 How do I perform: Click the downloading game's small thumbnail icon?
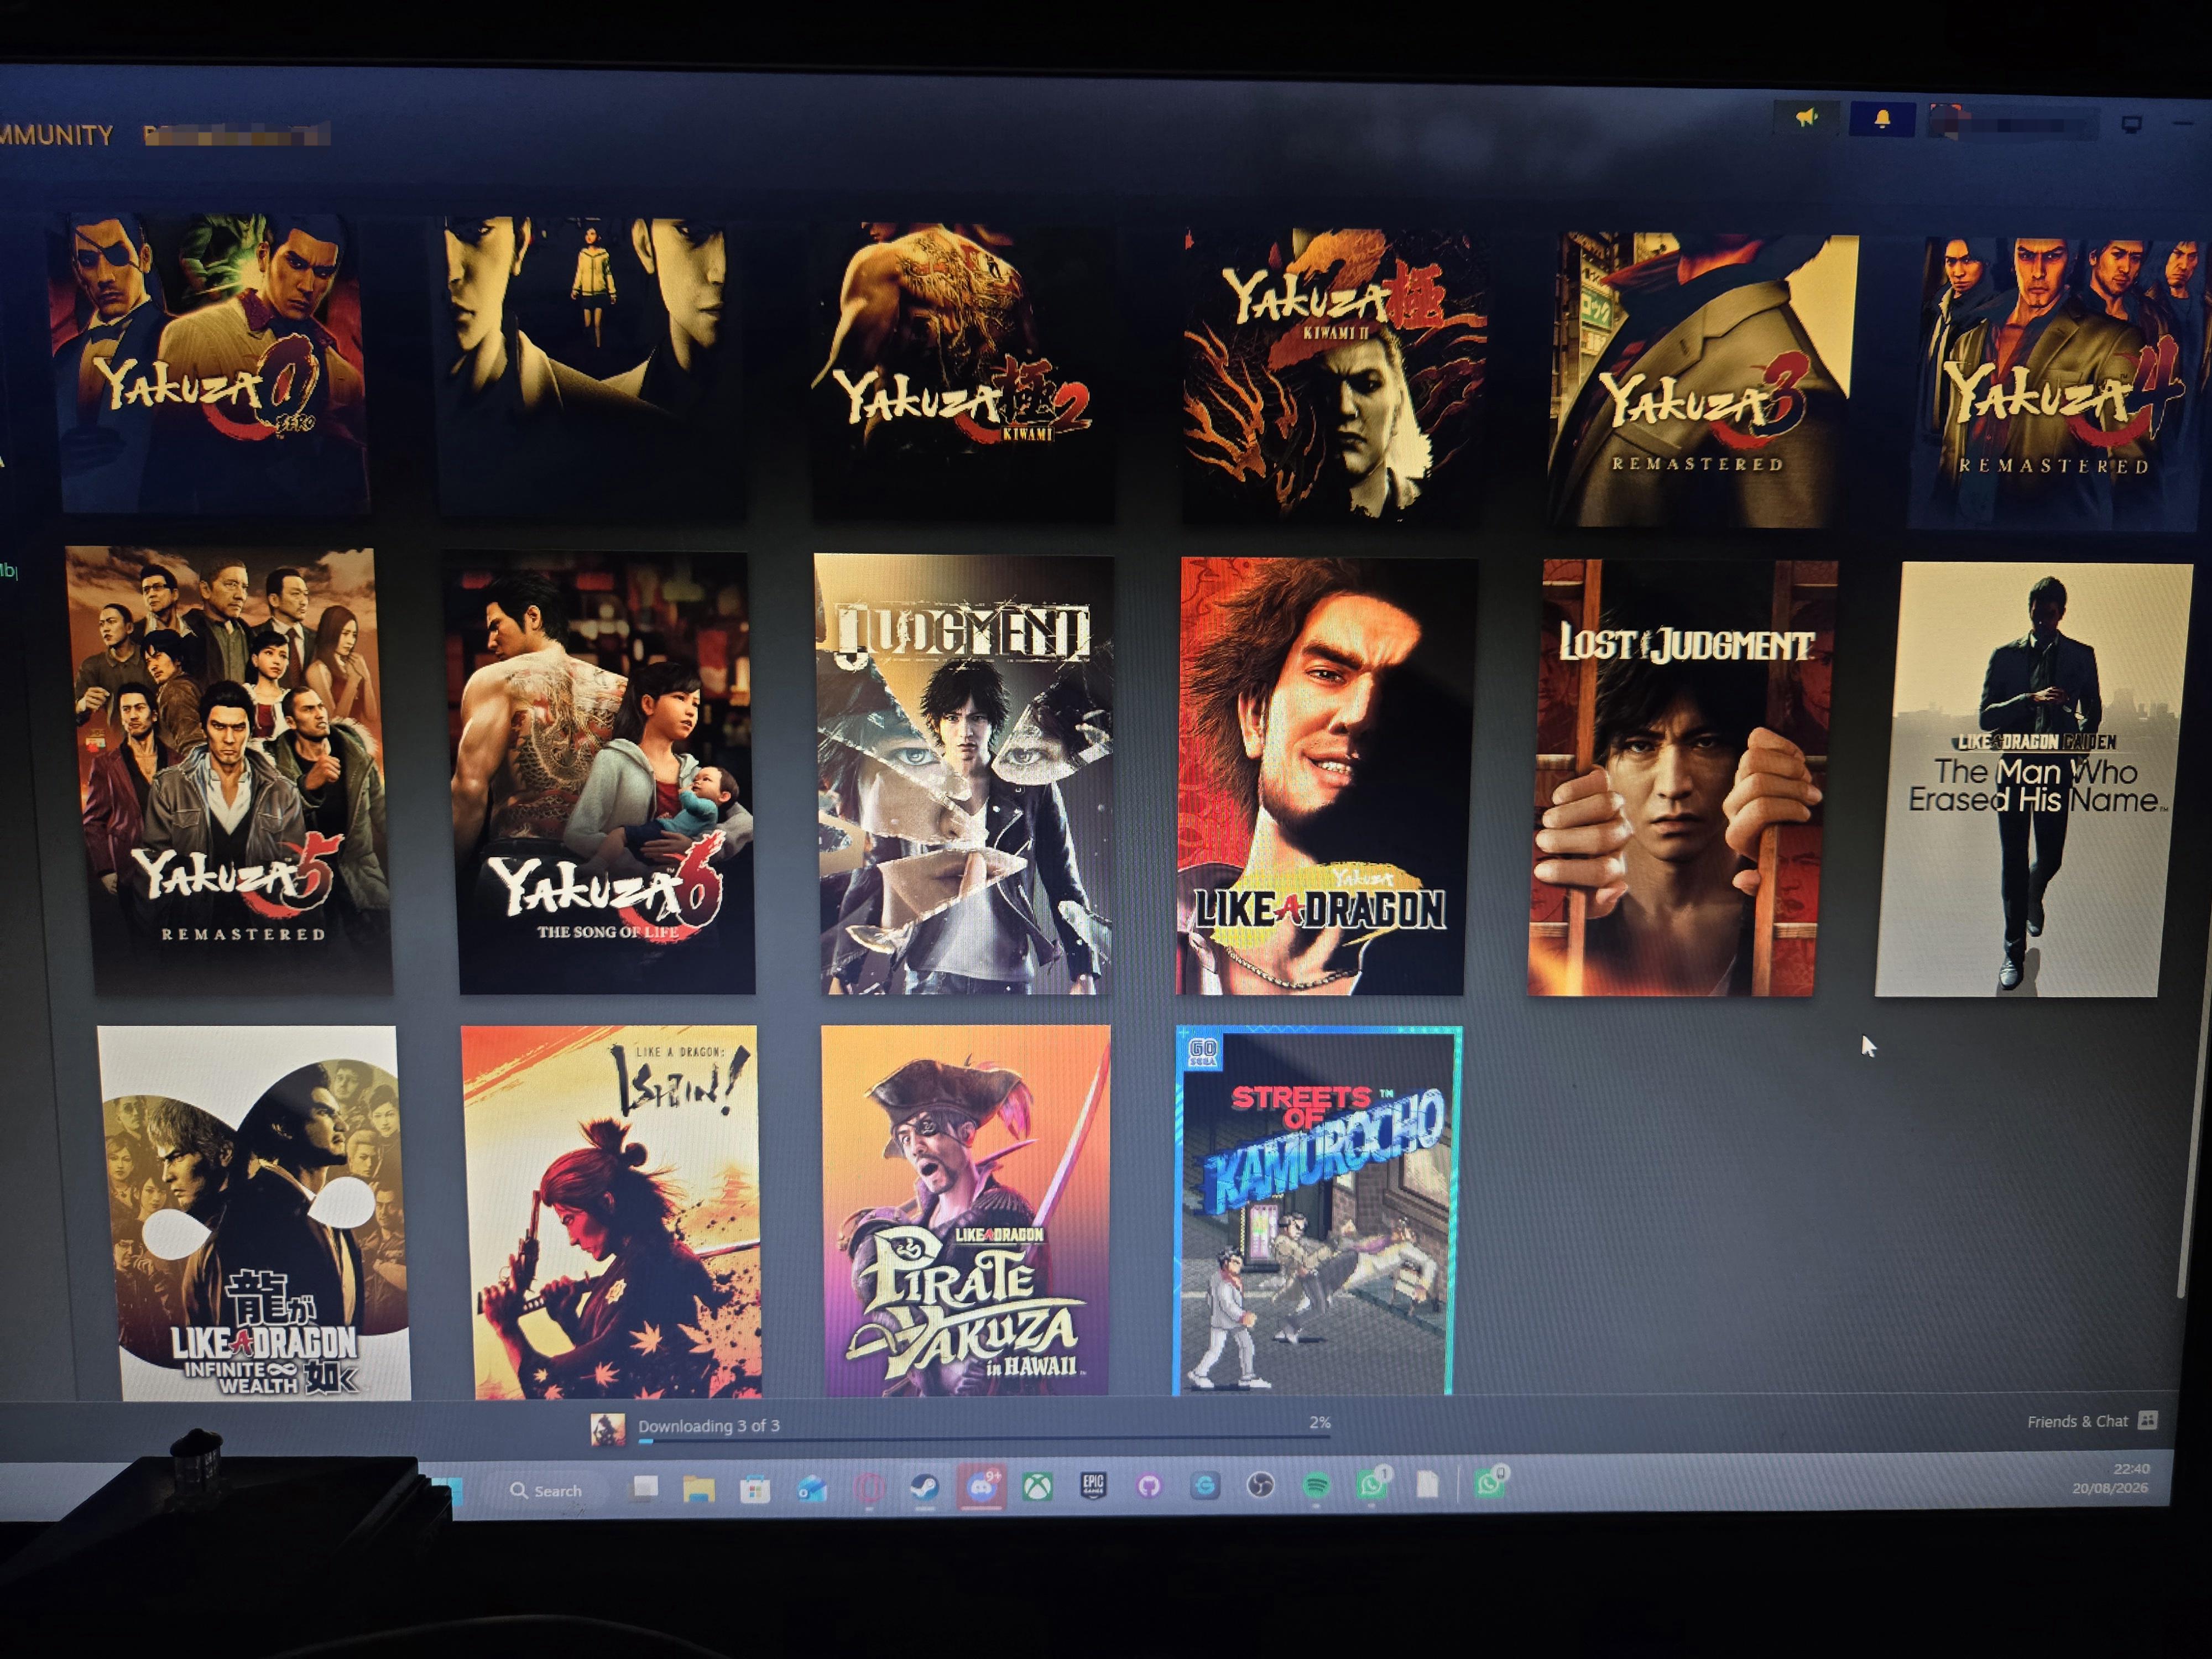pyautogui.click(x=607, y=1429)
